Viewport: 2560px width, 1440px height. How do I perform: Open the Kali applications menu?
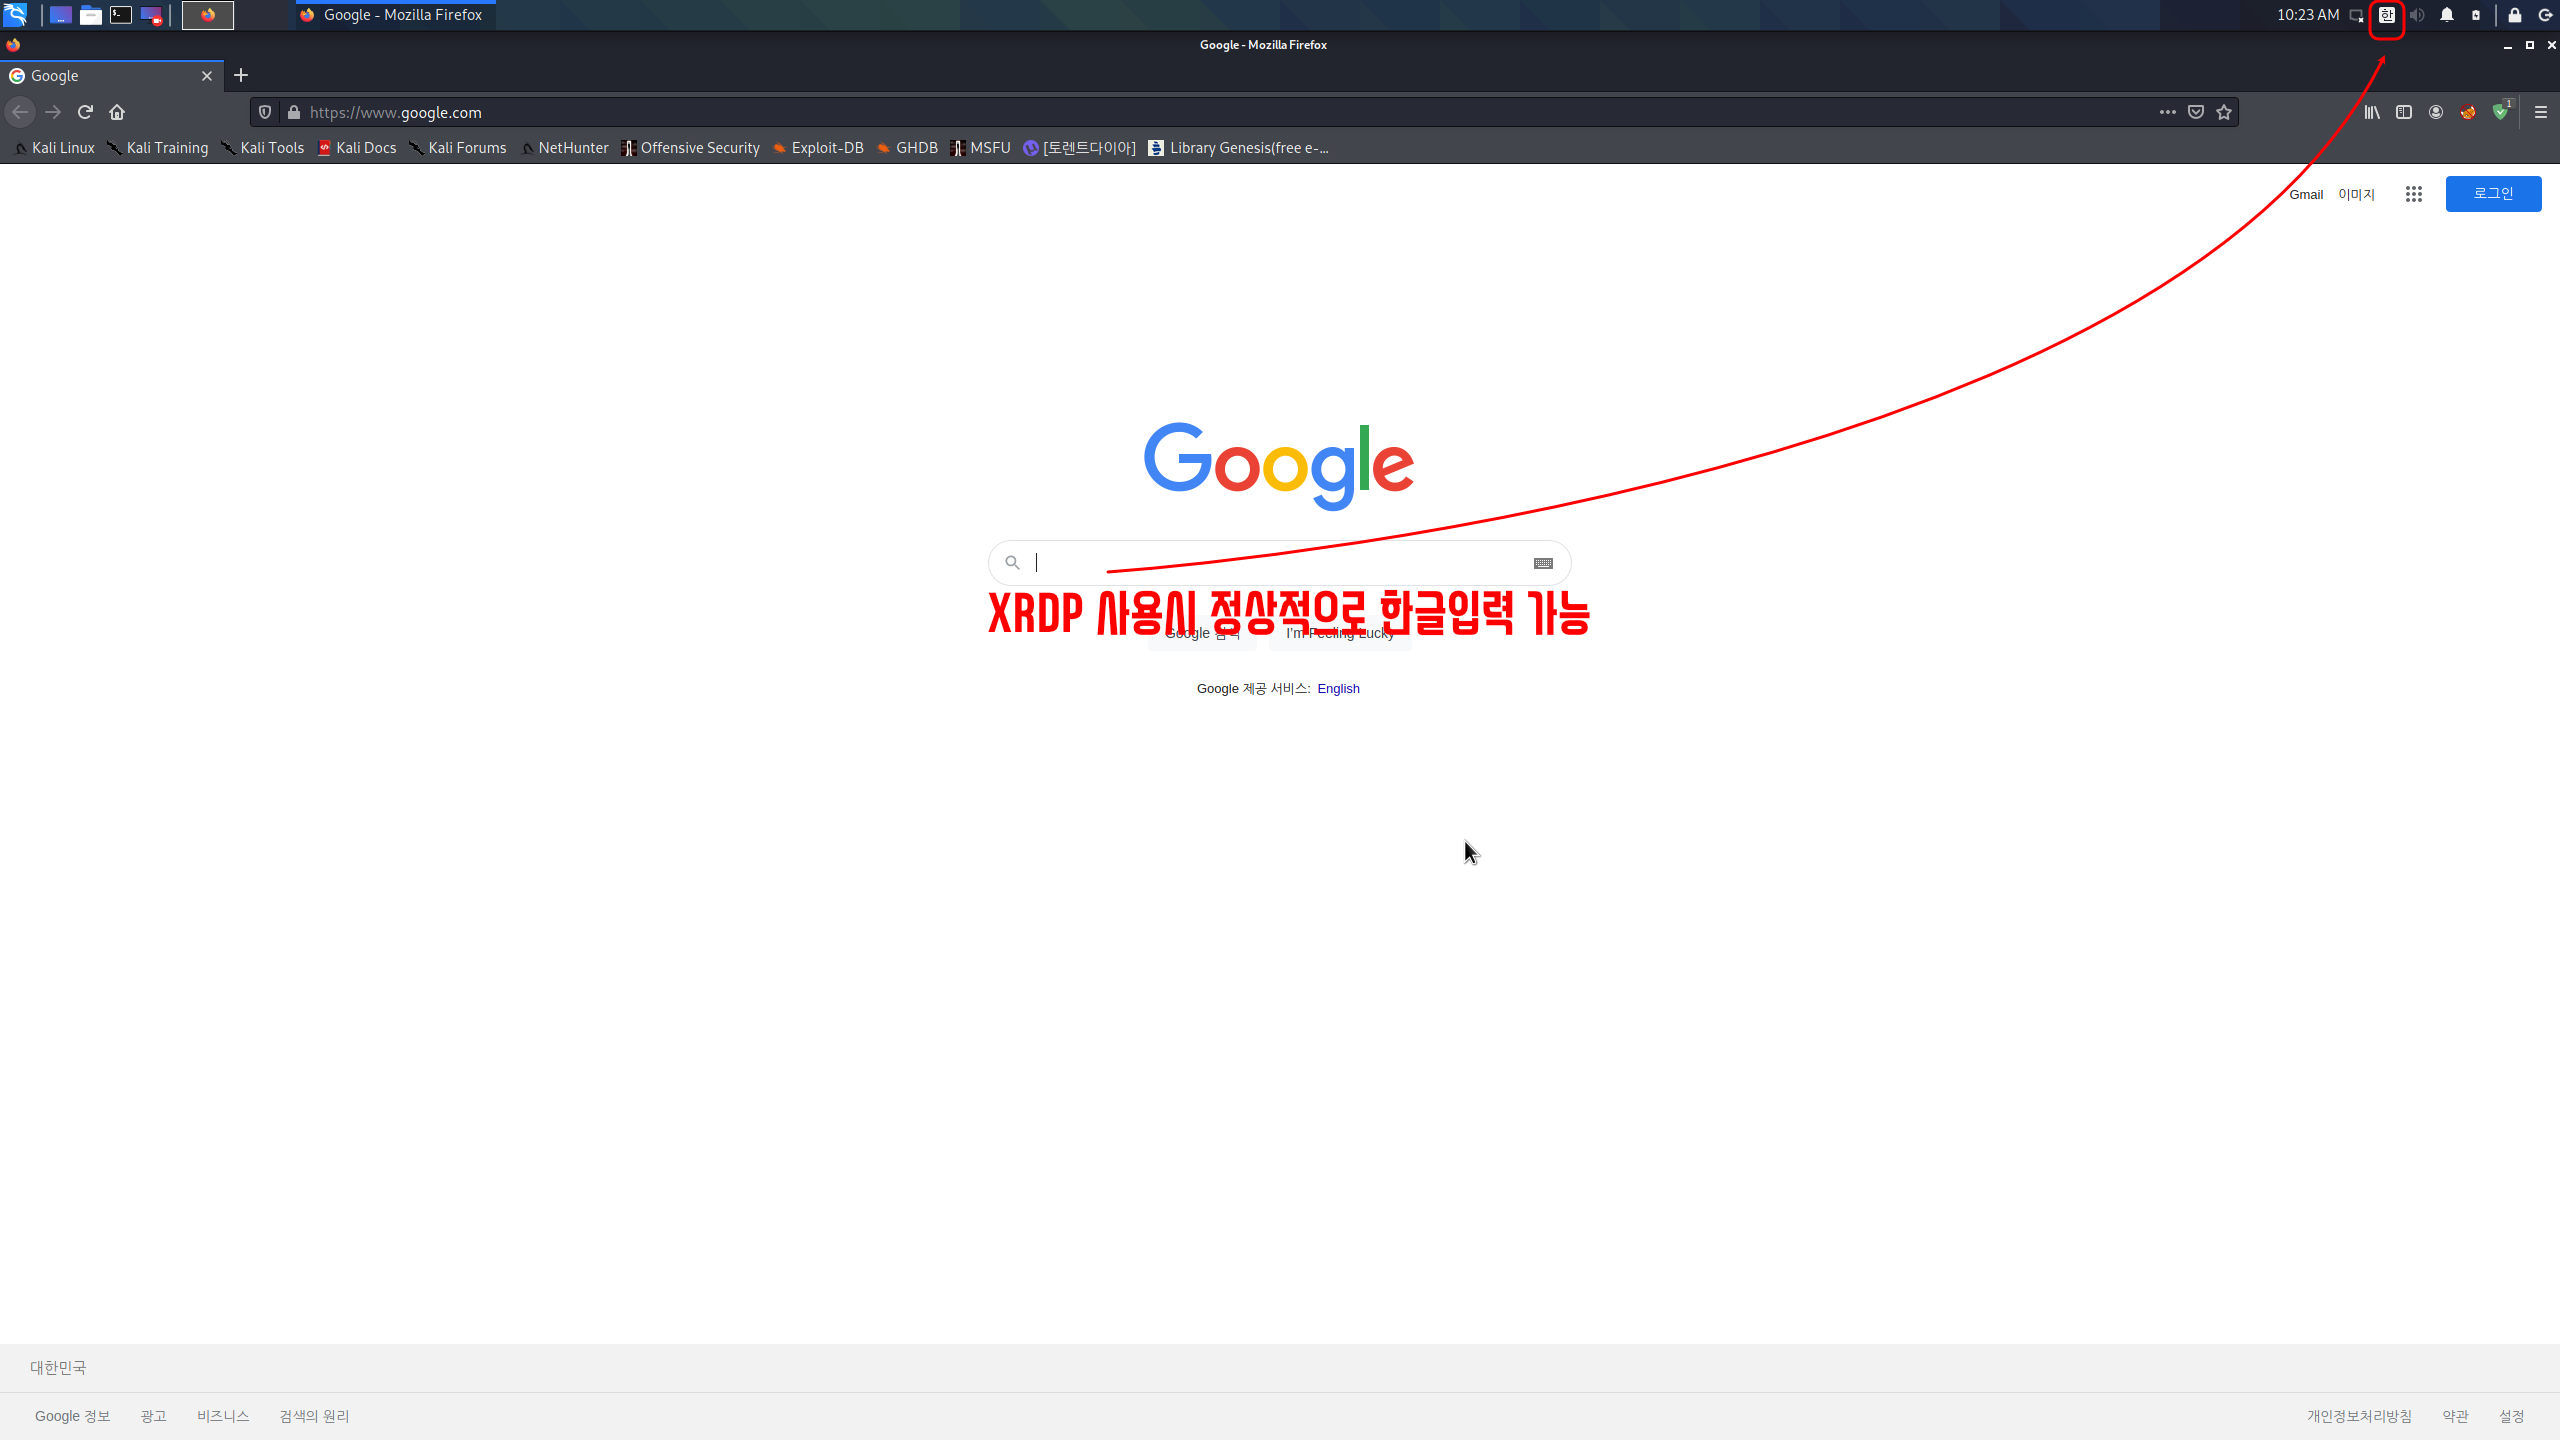pos(15,15)
